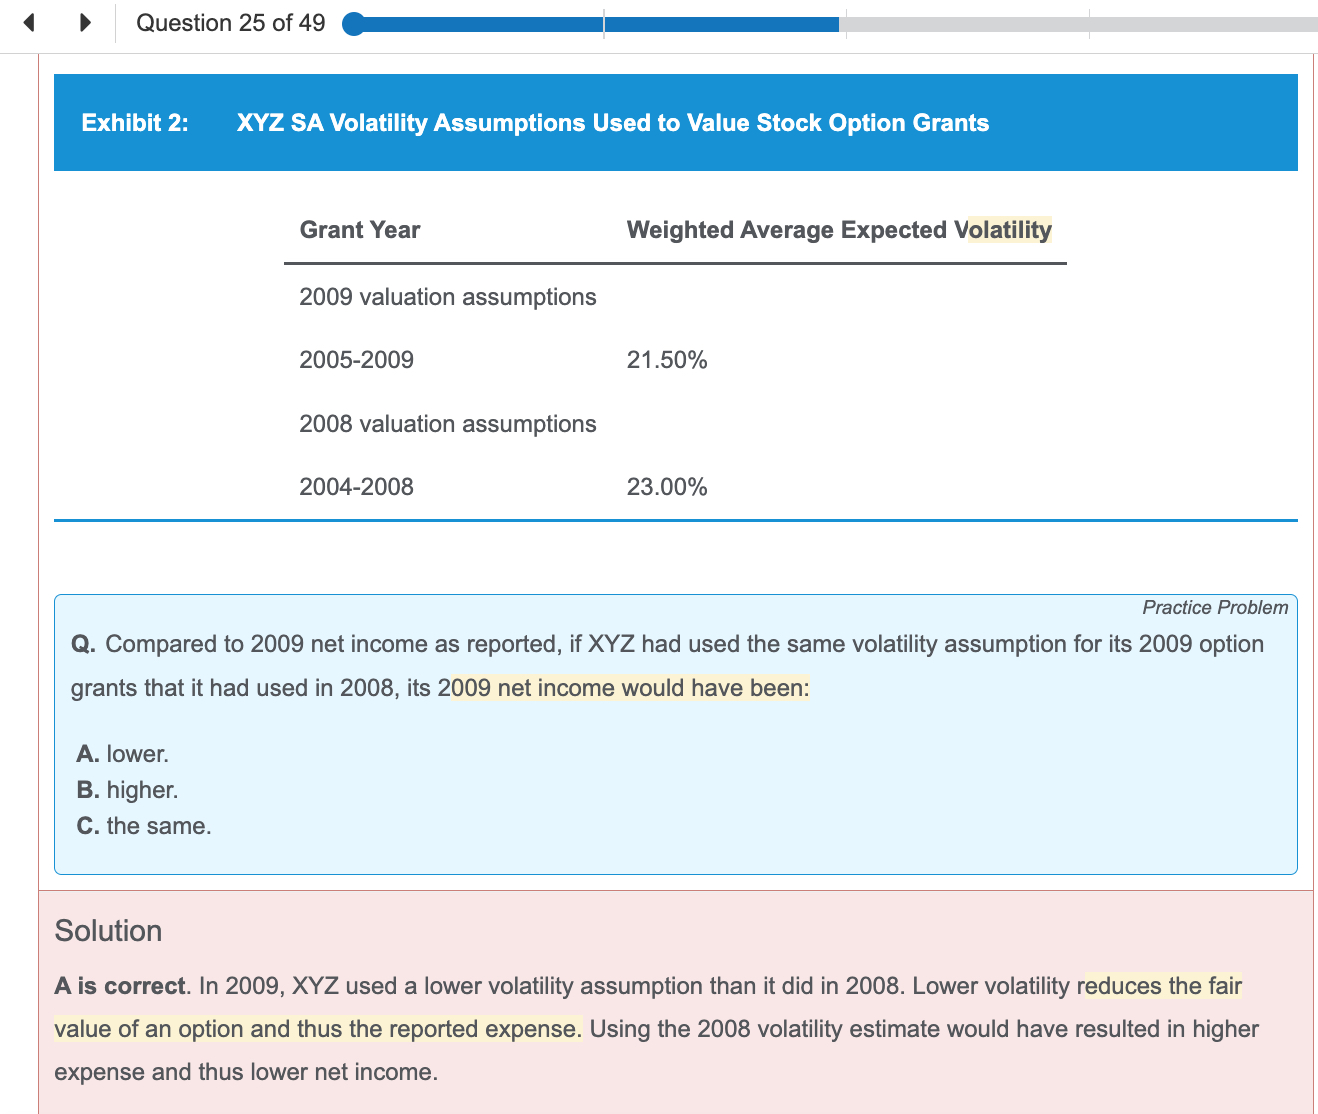1318x1114 pixels.
Task: Click the Question 25 of 49 counter
Action: click(x=230, y=23)
